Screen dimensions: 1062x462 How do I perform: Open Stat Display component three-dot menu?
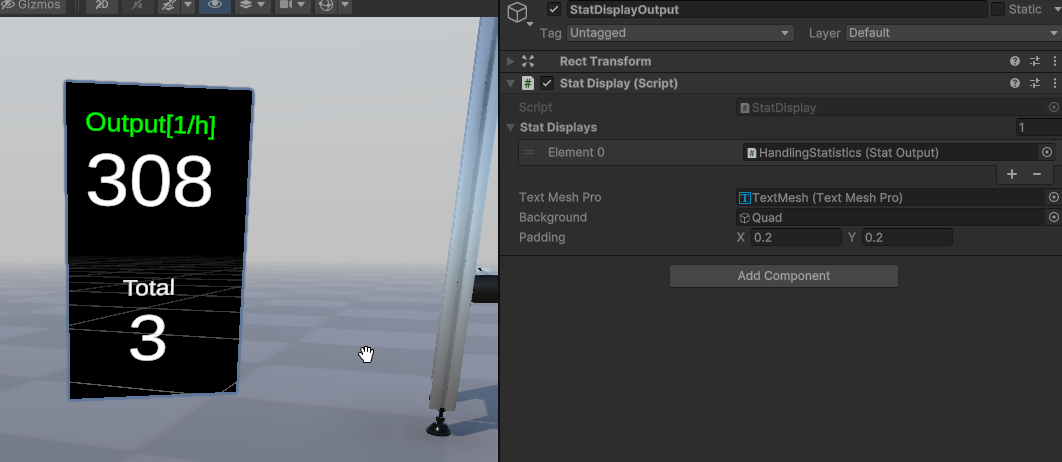1054,84
